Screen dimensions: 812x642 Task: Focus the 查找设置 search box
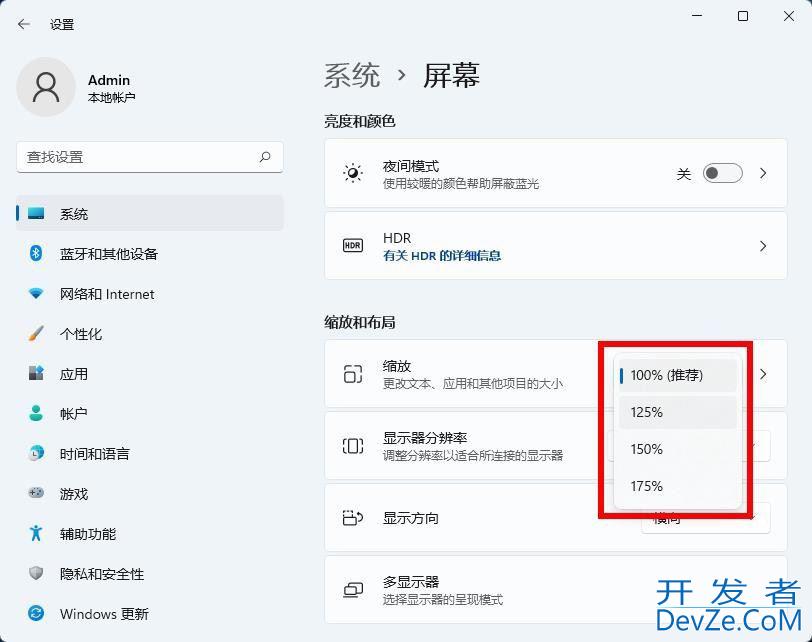(150, 156)
